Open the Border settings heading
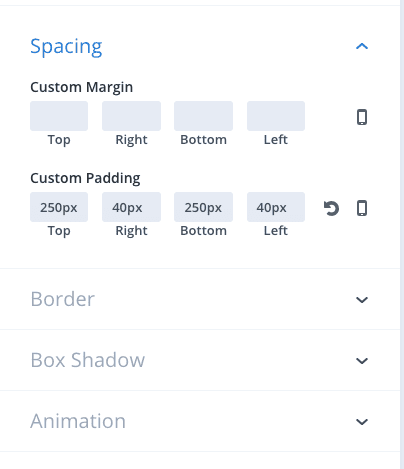This screenshot has height=469, width=404. pyautogui.click(x=62, y=299)
